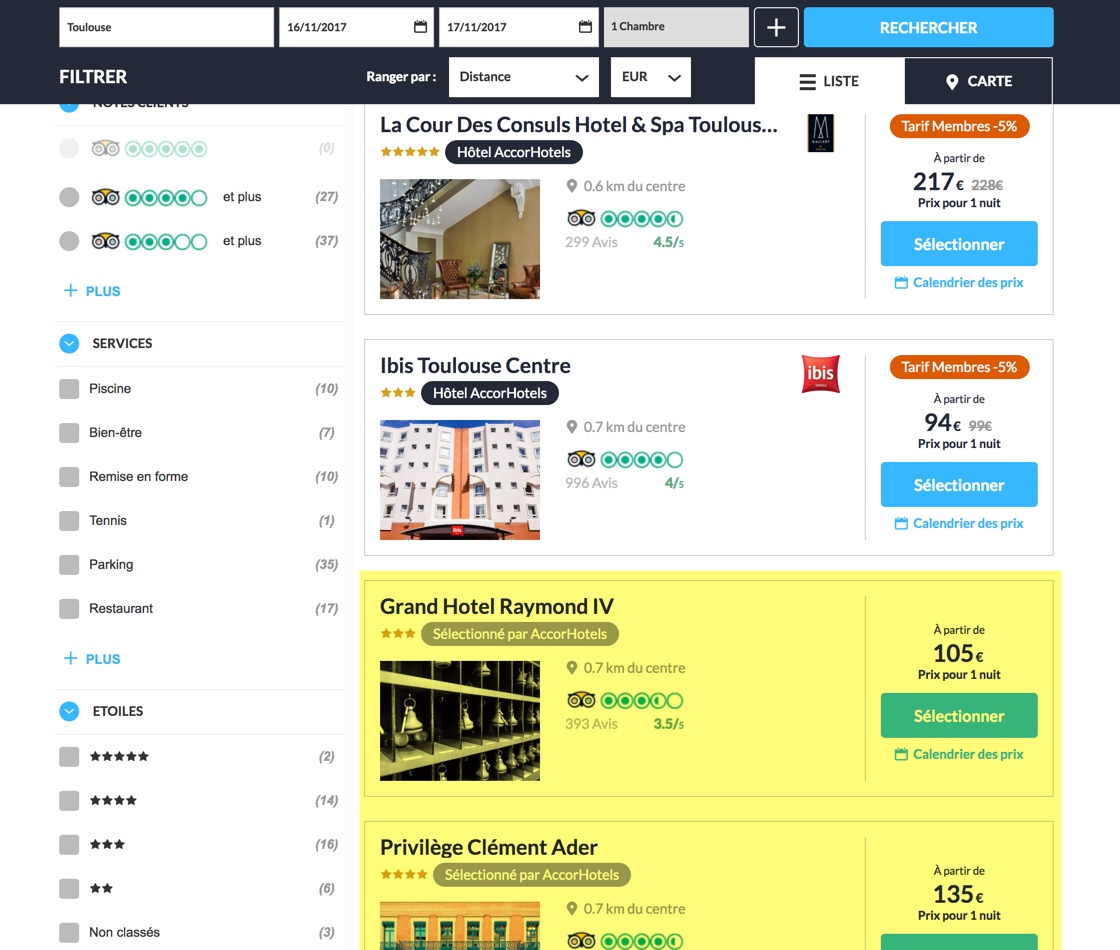Click the location pin under Ibis Toulouse Centre
The width and height of the screenshot is (1120, 950).
click(x=571, y=426)
